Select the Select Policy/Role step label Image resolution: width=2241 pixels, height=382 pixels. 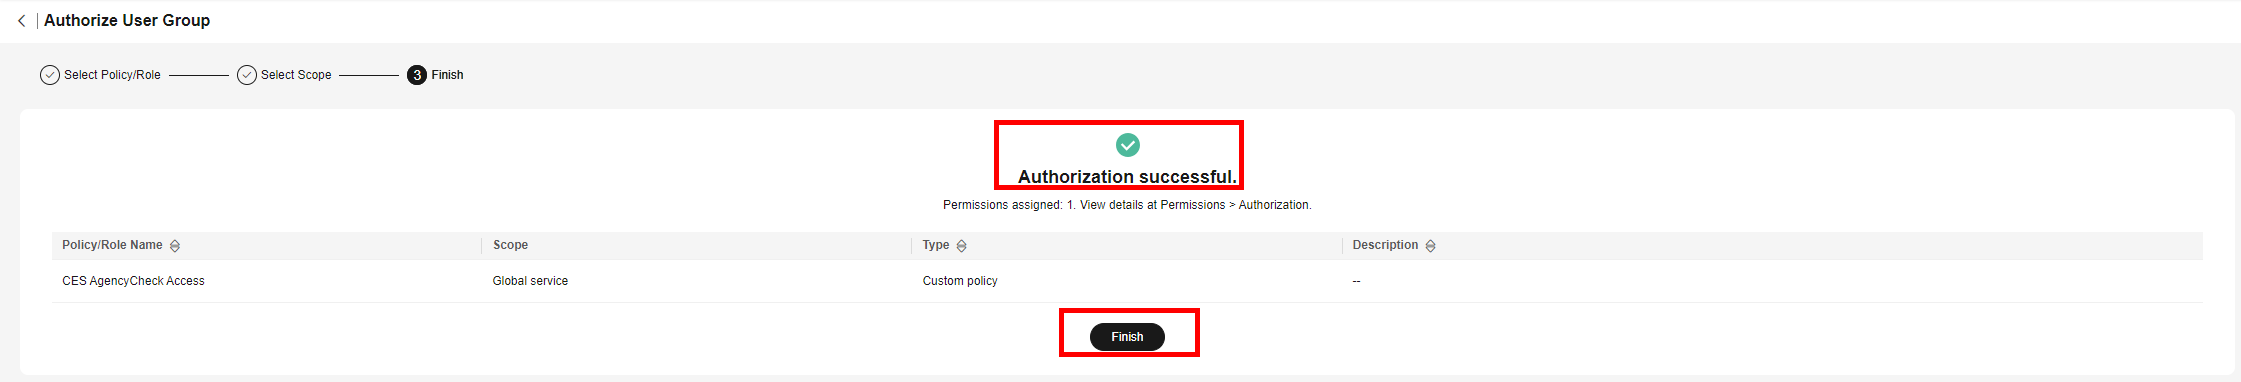[x=112, y=75]
